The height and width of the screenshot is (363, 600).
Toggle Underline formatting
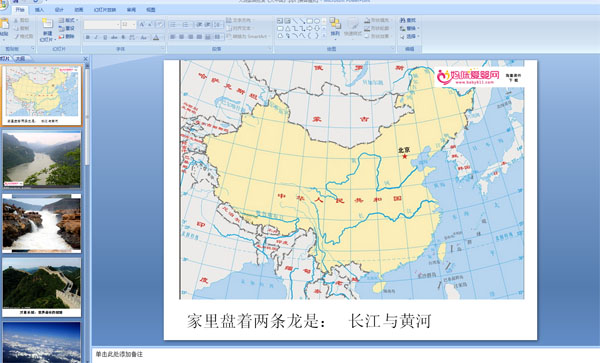click(105, 37)
